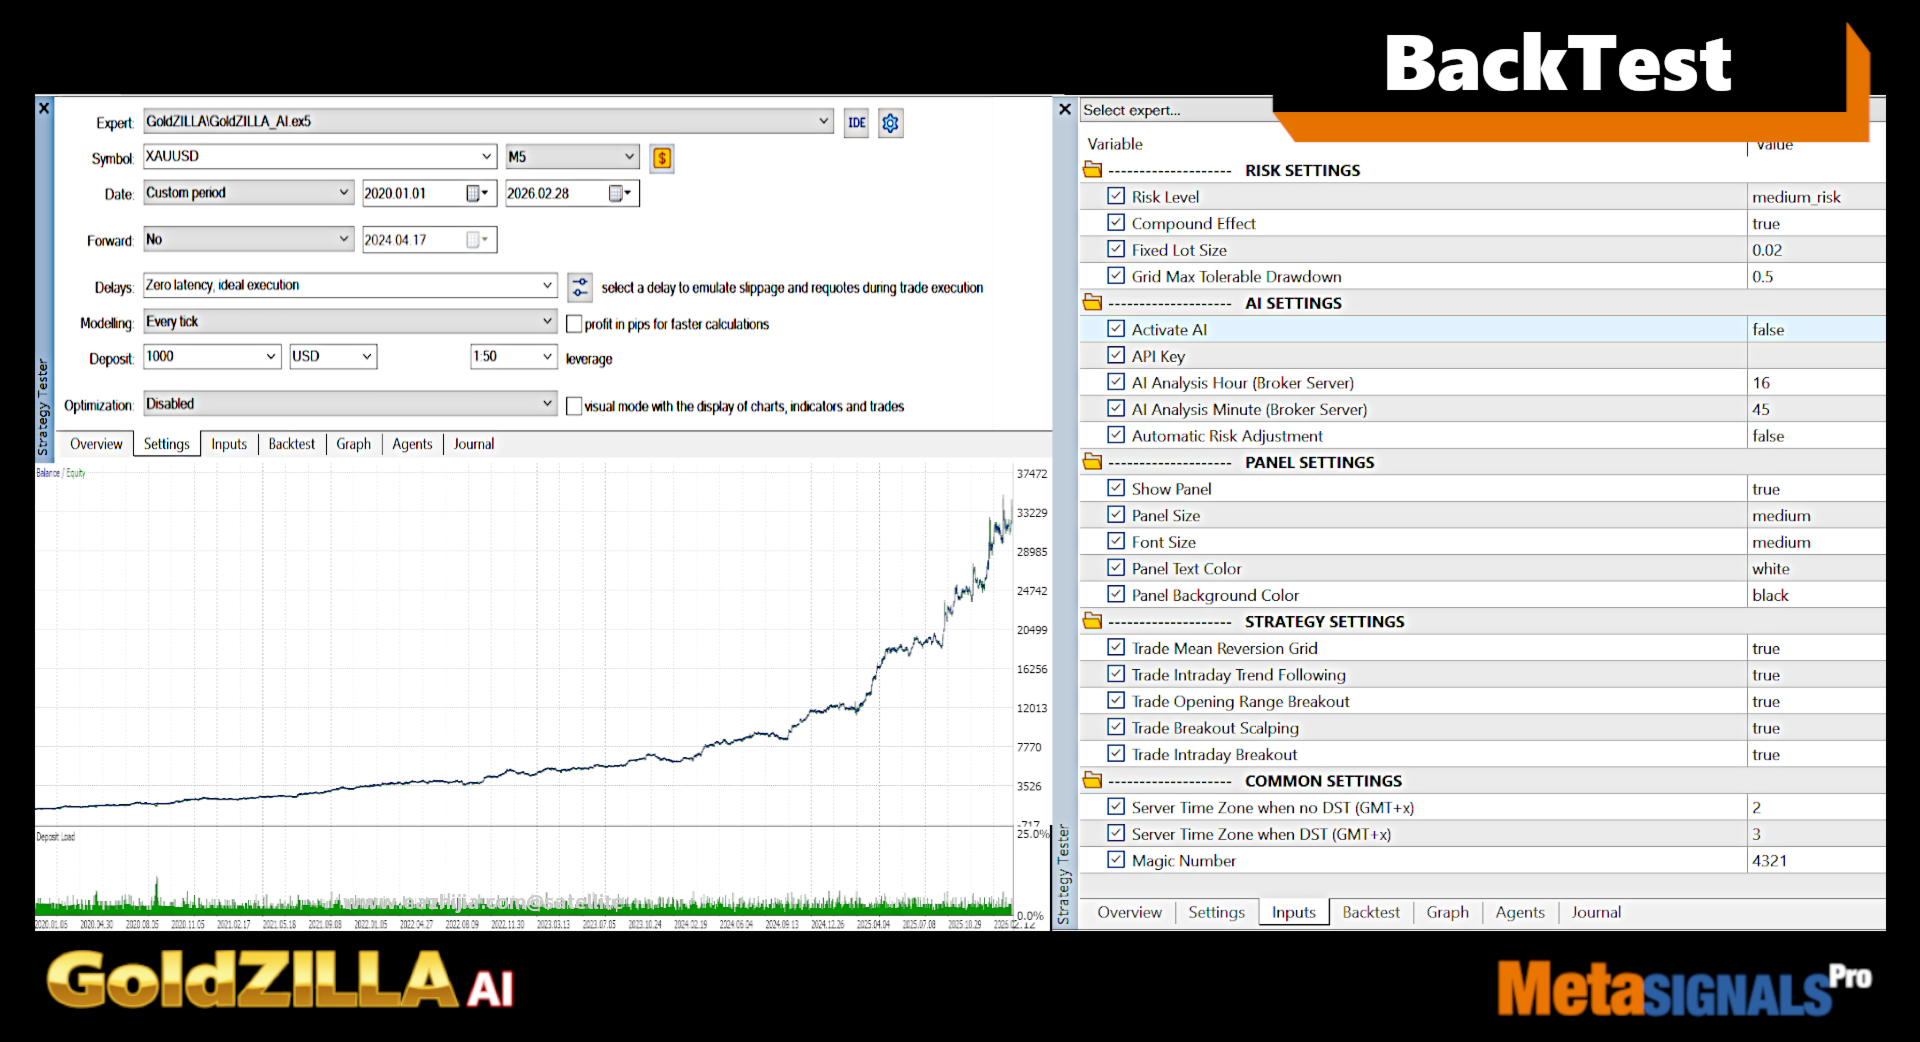Open the Expert file dropdown
1920x1042 pixels.
pos(824,121)
